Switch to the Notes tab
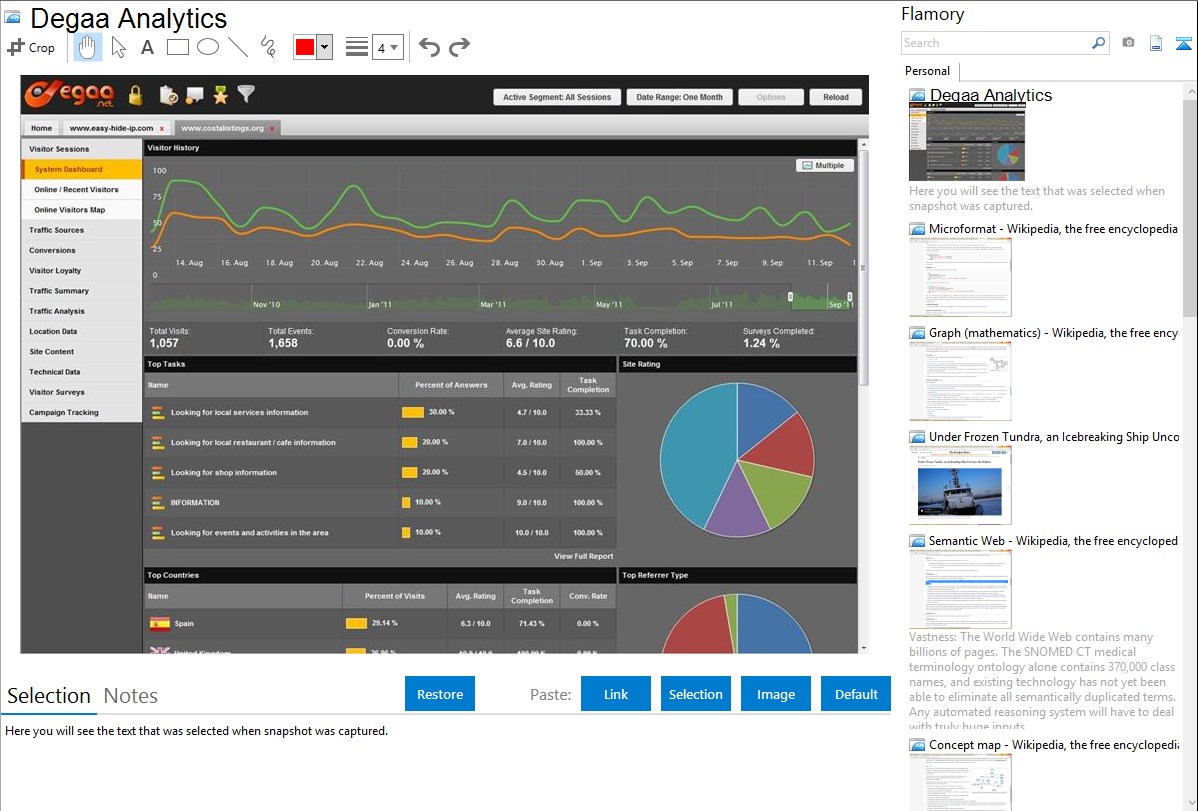The width and height of the screenshot is (1198, 811). tap(130, 696)
